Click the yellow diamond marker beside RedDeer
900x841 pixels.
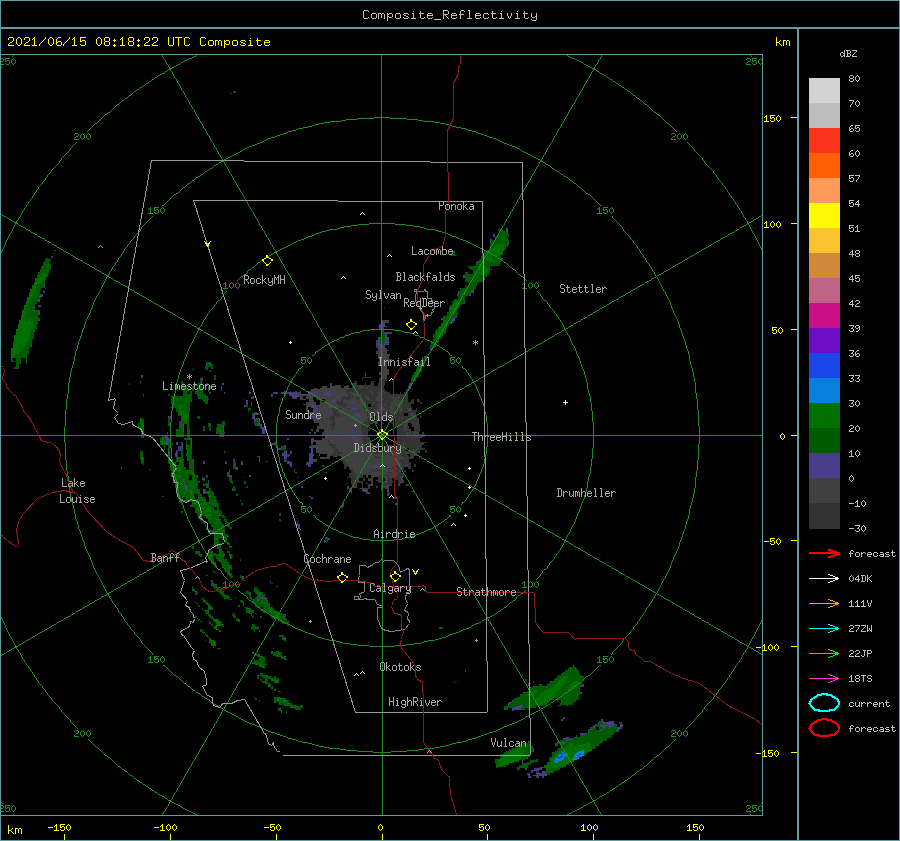point(411,325)
